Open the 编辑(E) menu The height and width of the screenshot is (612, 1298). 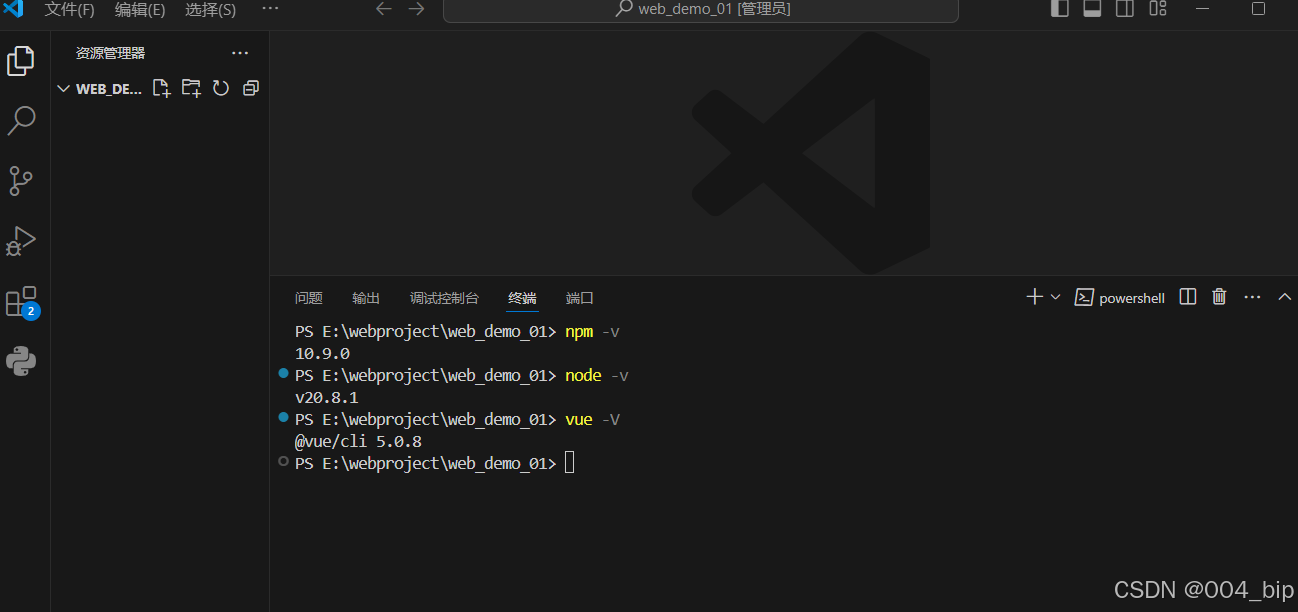click(x=140, y=10)
